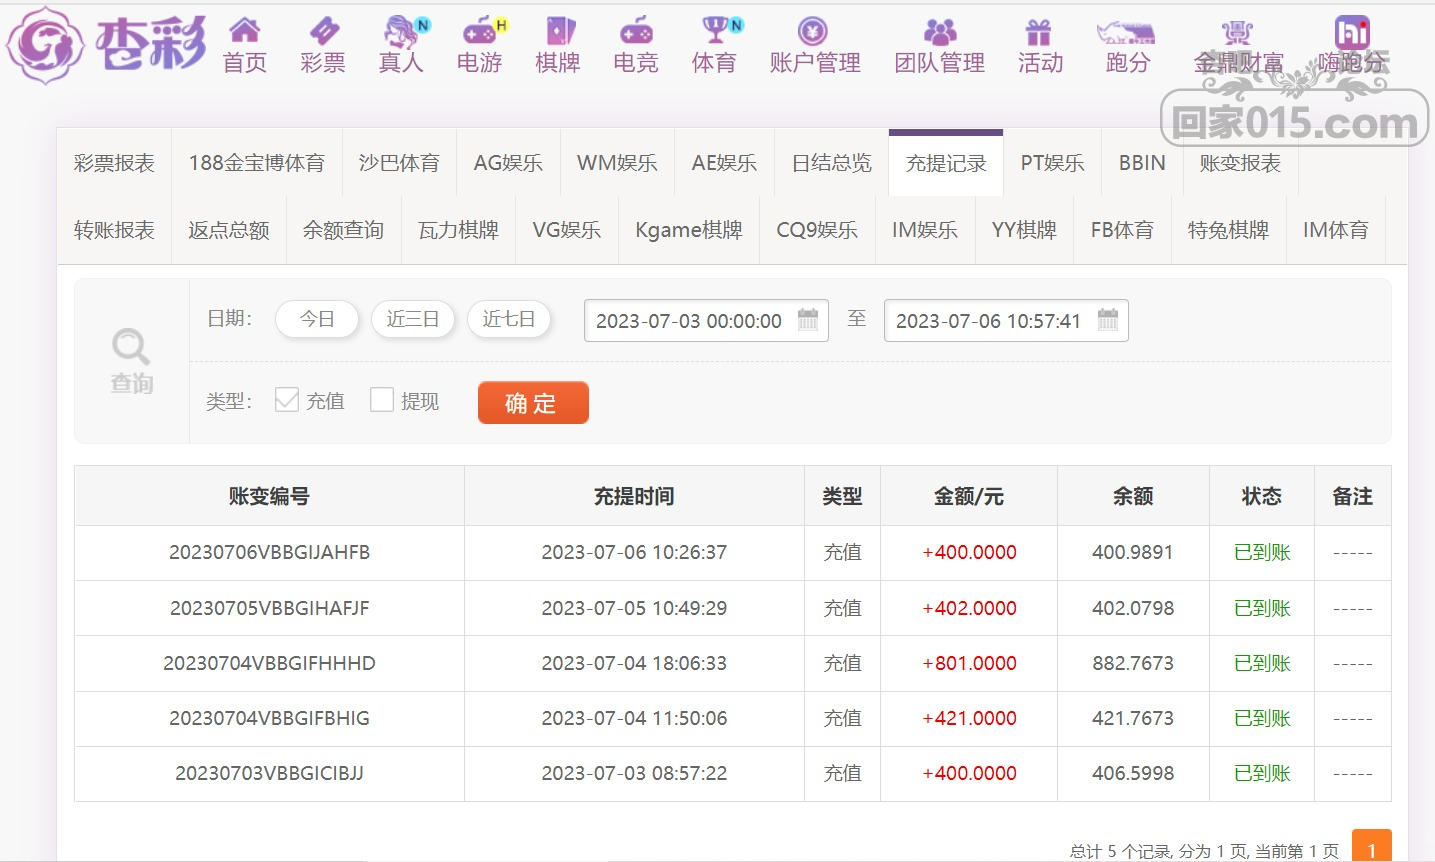Open end date calendar picker icon
The image size is (1435, 862).
(1108, 320)
